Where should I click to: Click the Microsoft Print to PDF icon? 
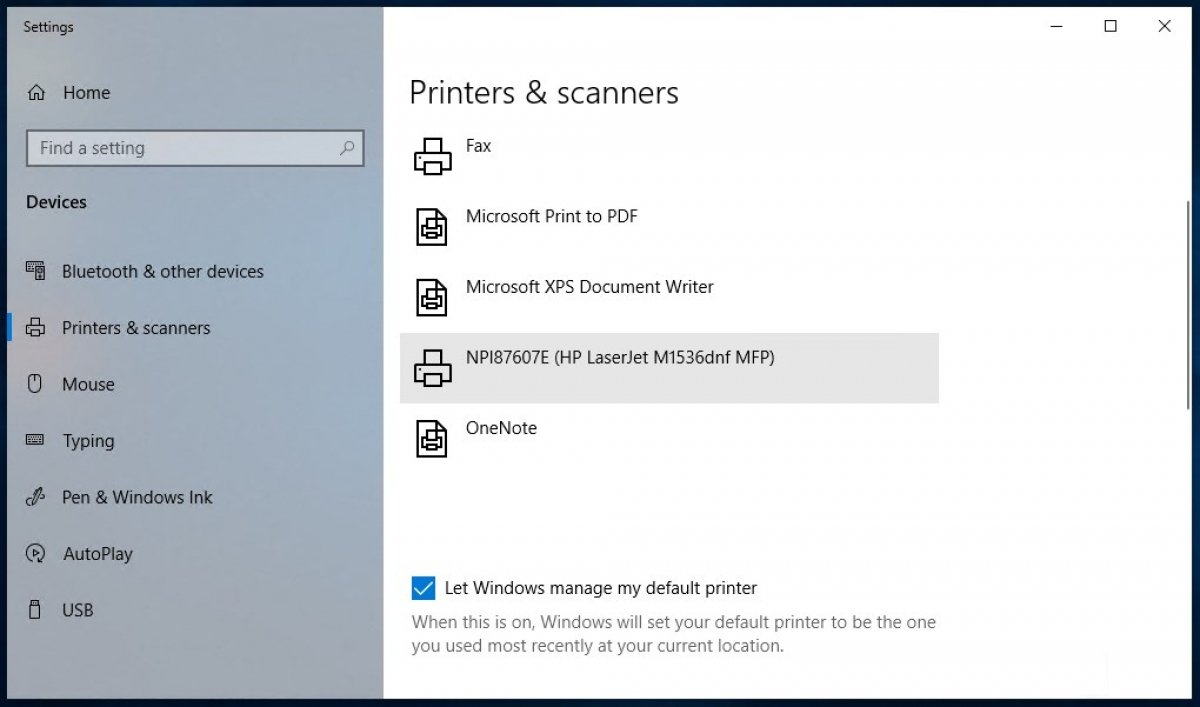click(x=432, y=227)
